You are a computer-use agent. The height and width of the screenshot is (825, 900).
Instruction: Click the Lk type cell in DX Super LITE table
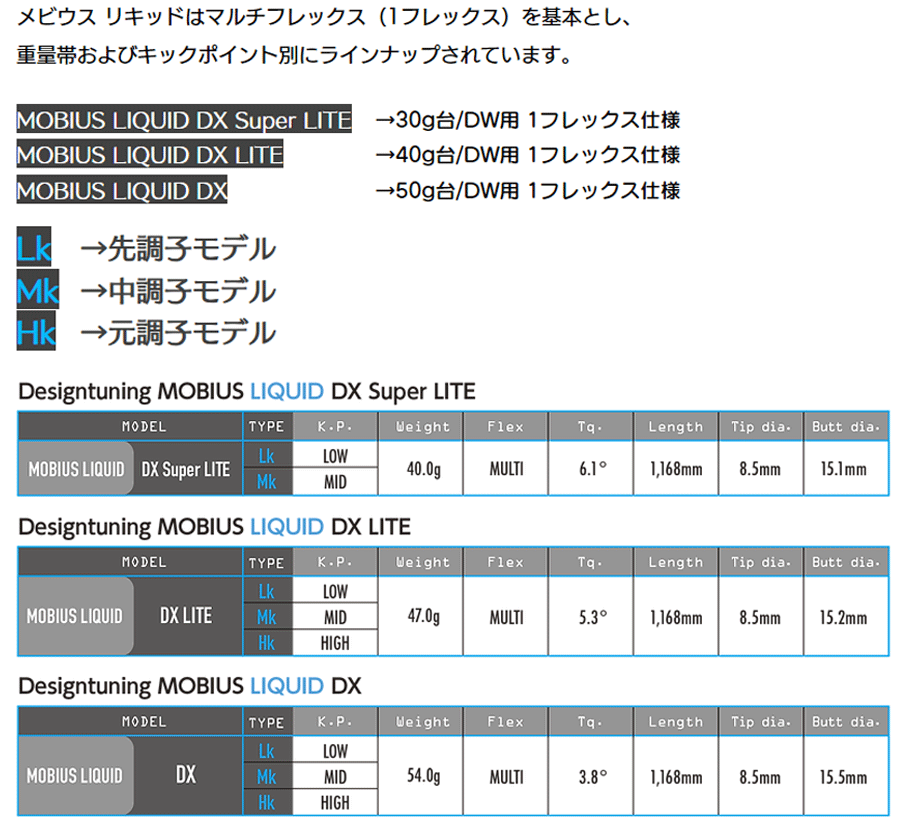(x=267, y=455)
